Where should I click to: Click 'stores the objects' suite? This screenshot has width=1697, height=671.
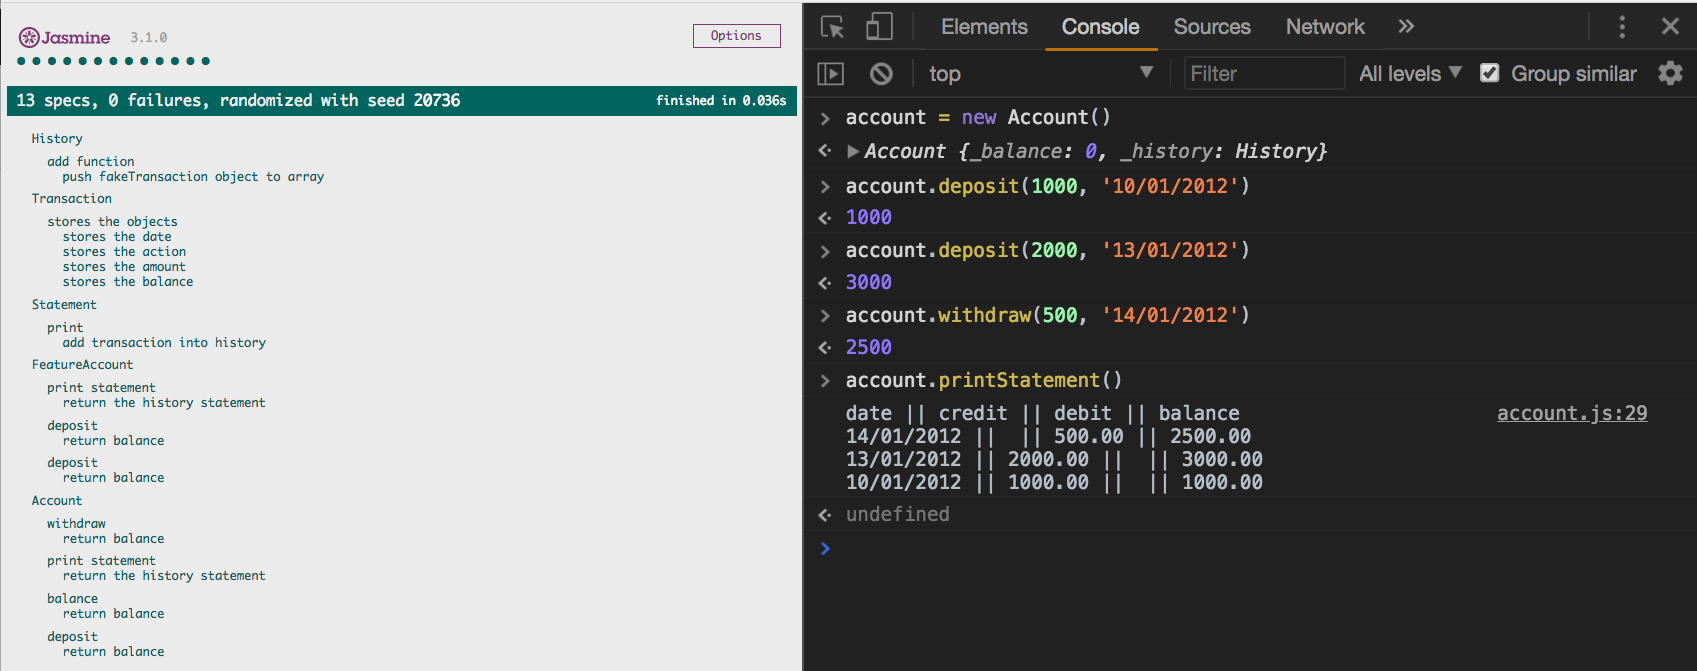112,222
